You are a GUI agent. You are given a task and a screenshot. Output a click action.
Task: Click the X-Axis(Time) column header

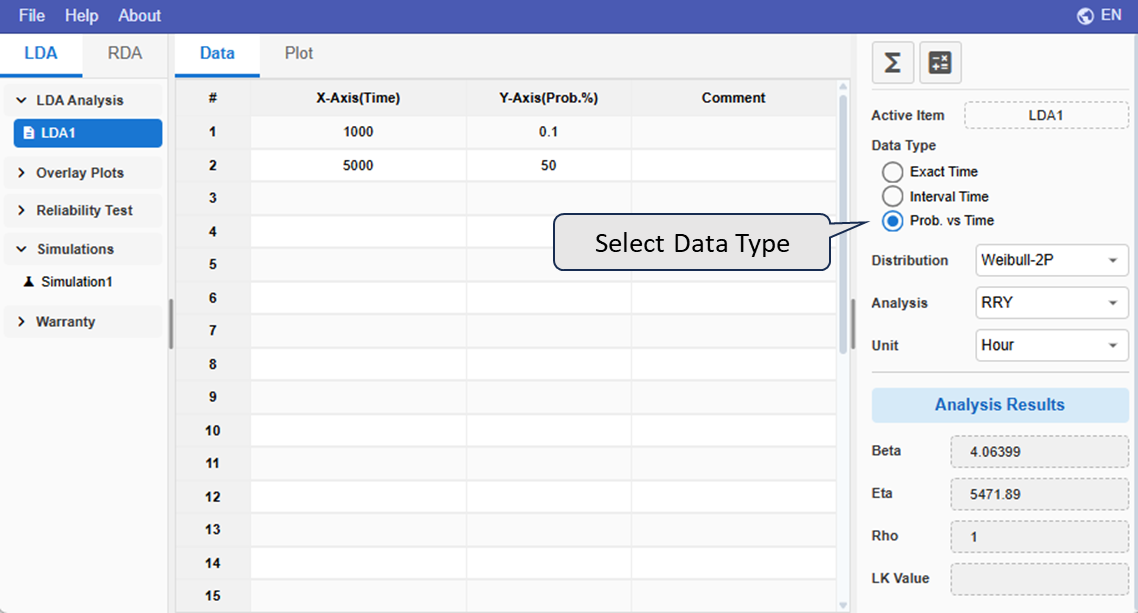359,98
